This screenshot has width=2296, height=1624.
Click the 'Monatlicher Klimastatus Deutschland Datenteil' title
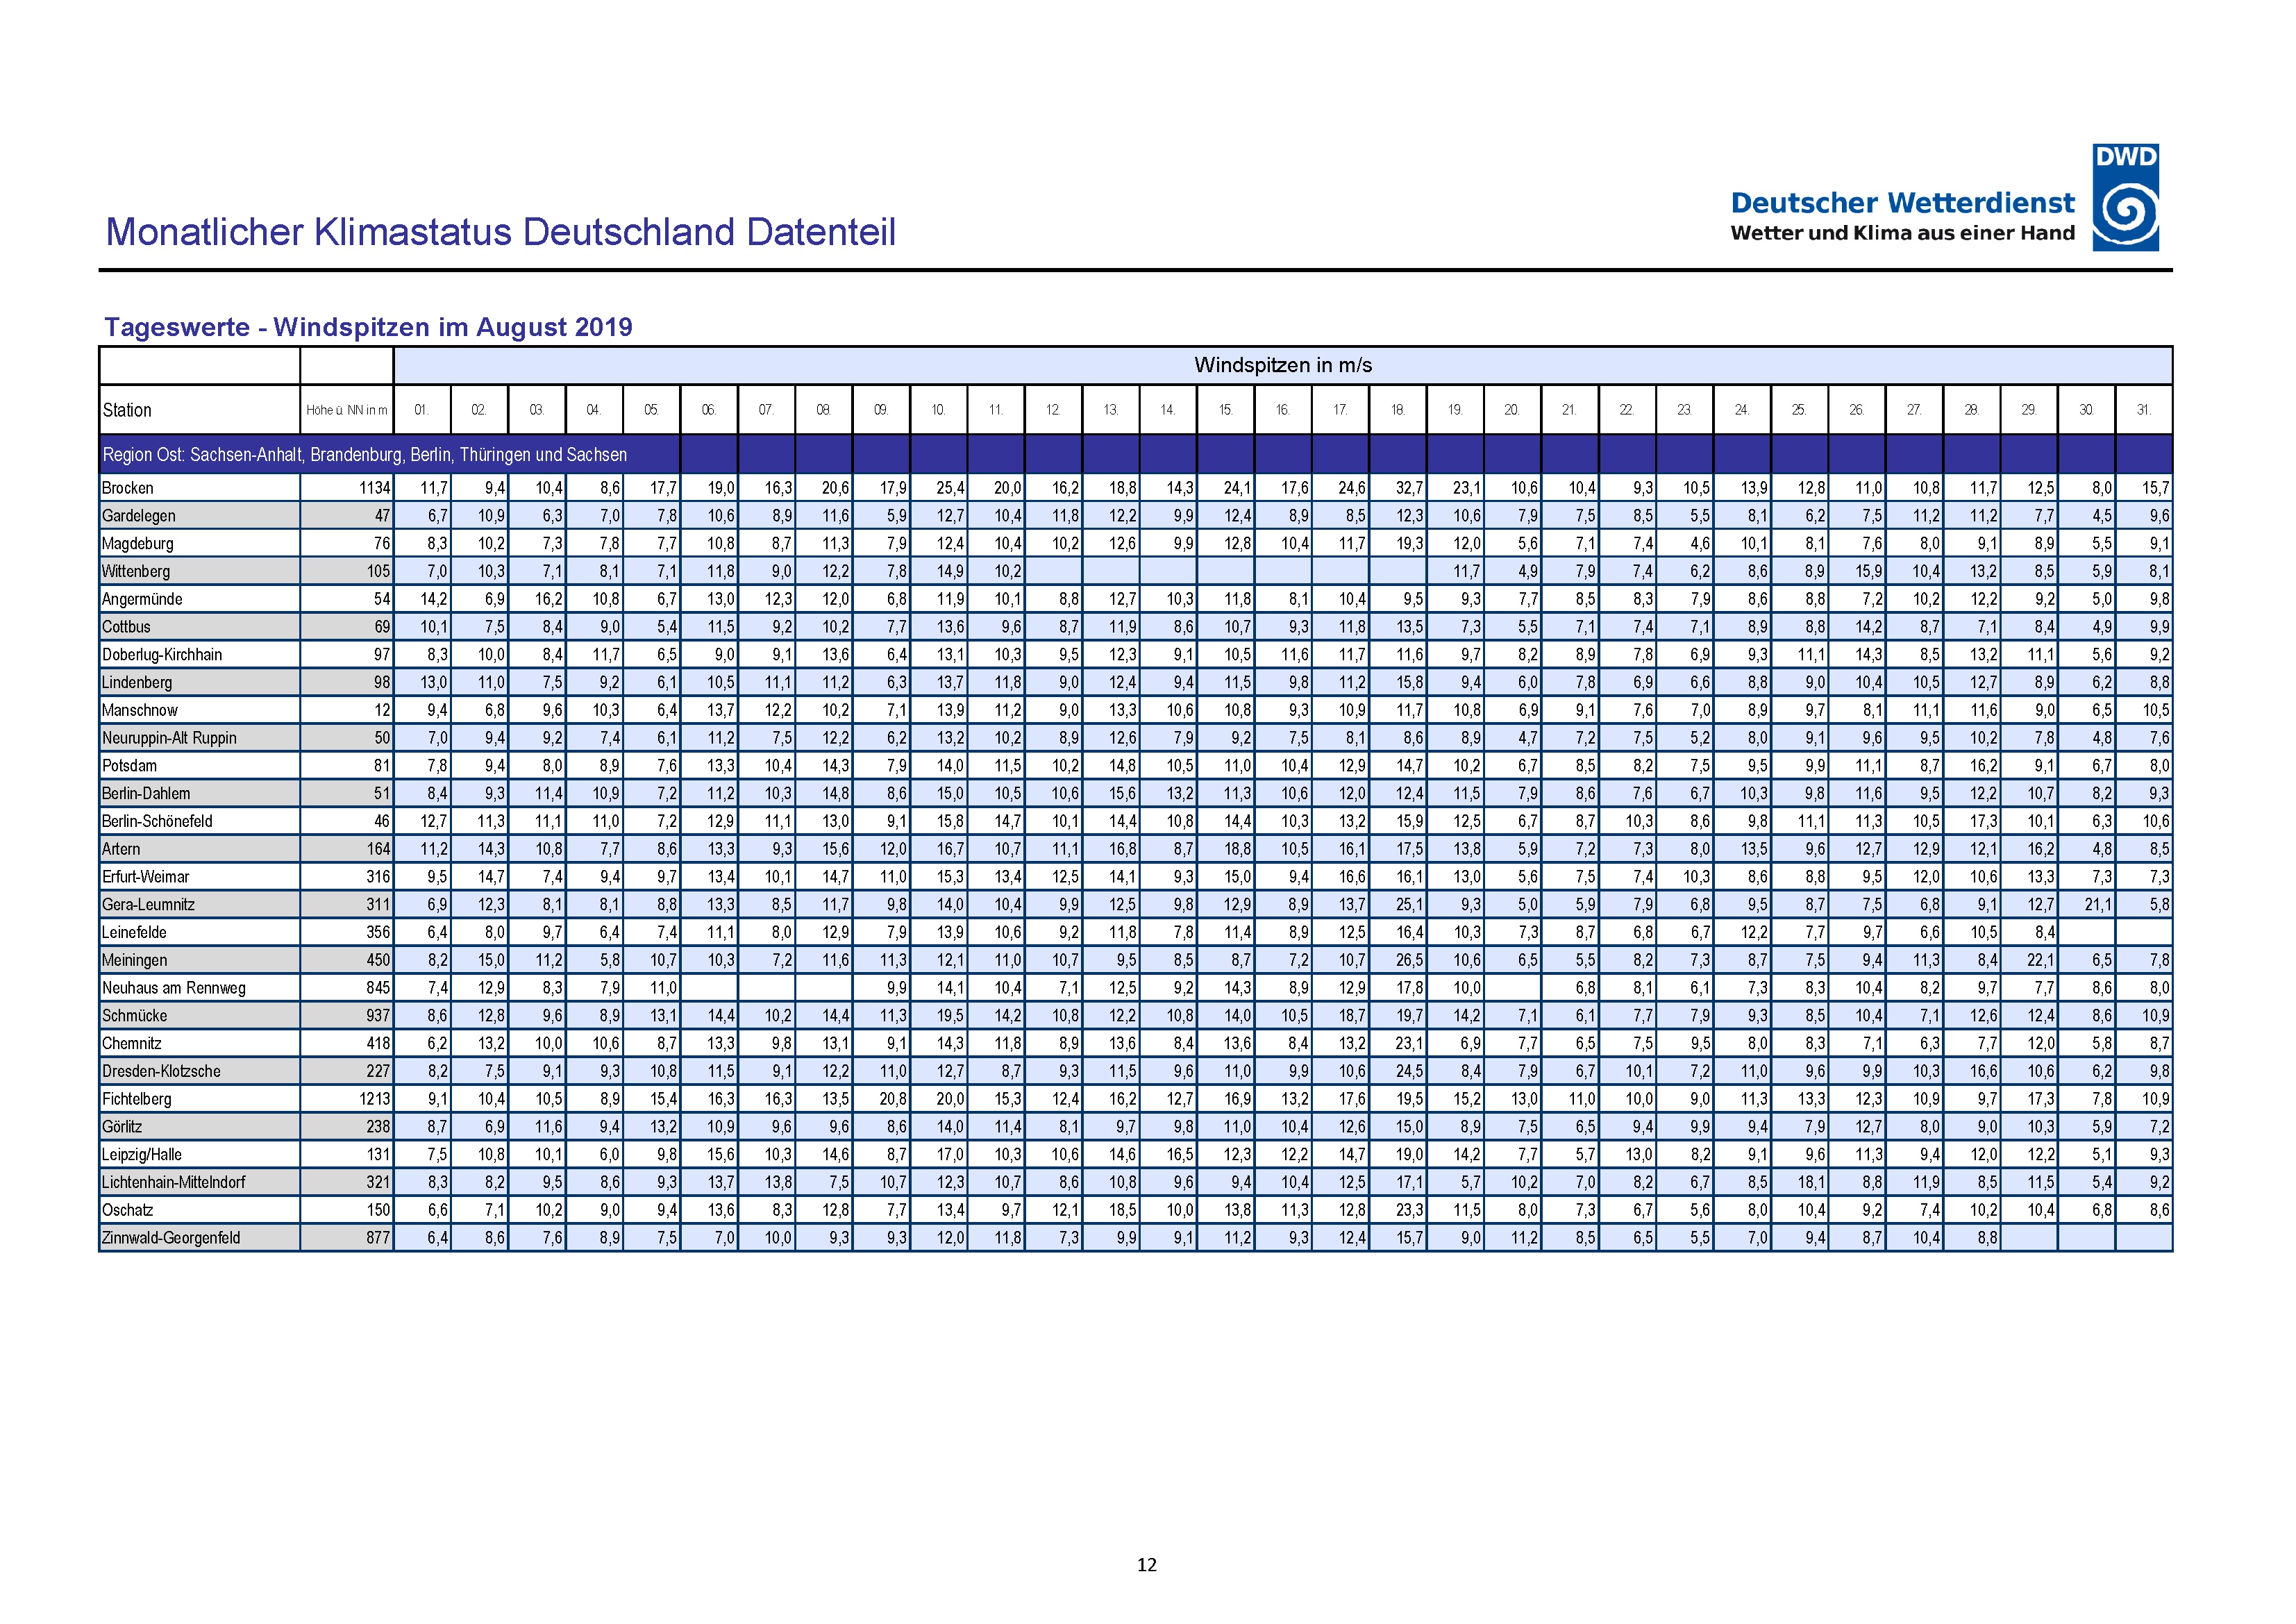(x=500, y=231)
